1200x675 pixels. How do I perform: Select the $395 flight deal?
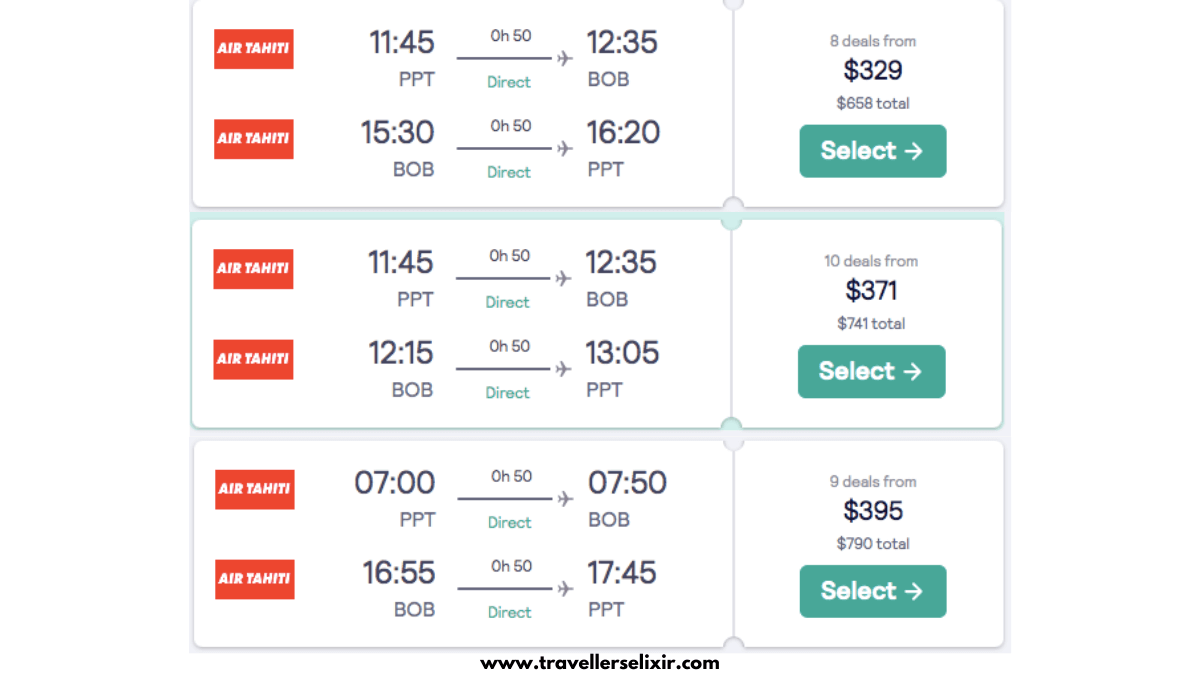(872, 591)
